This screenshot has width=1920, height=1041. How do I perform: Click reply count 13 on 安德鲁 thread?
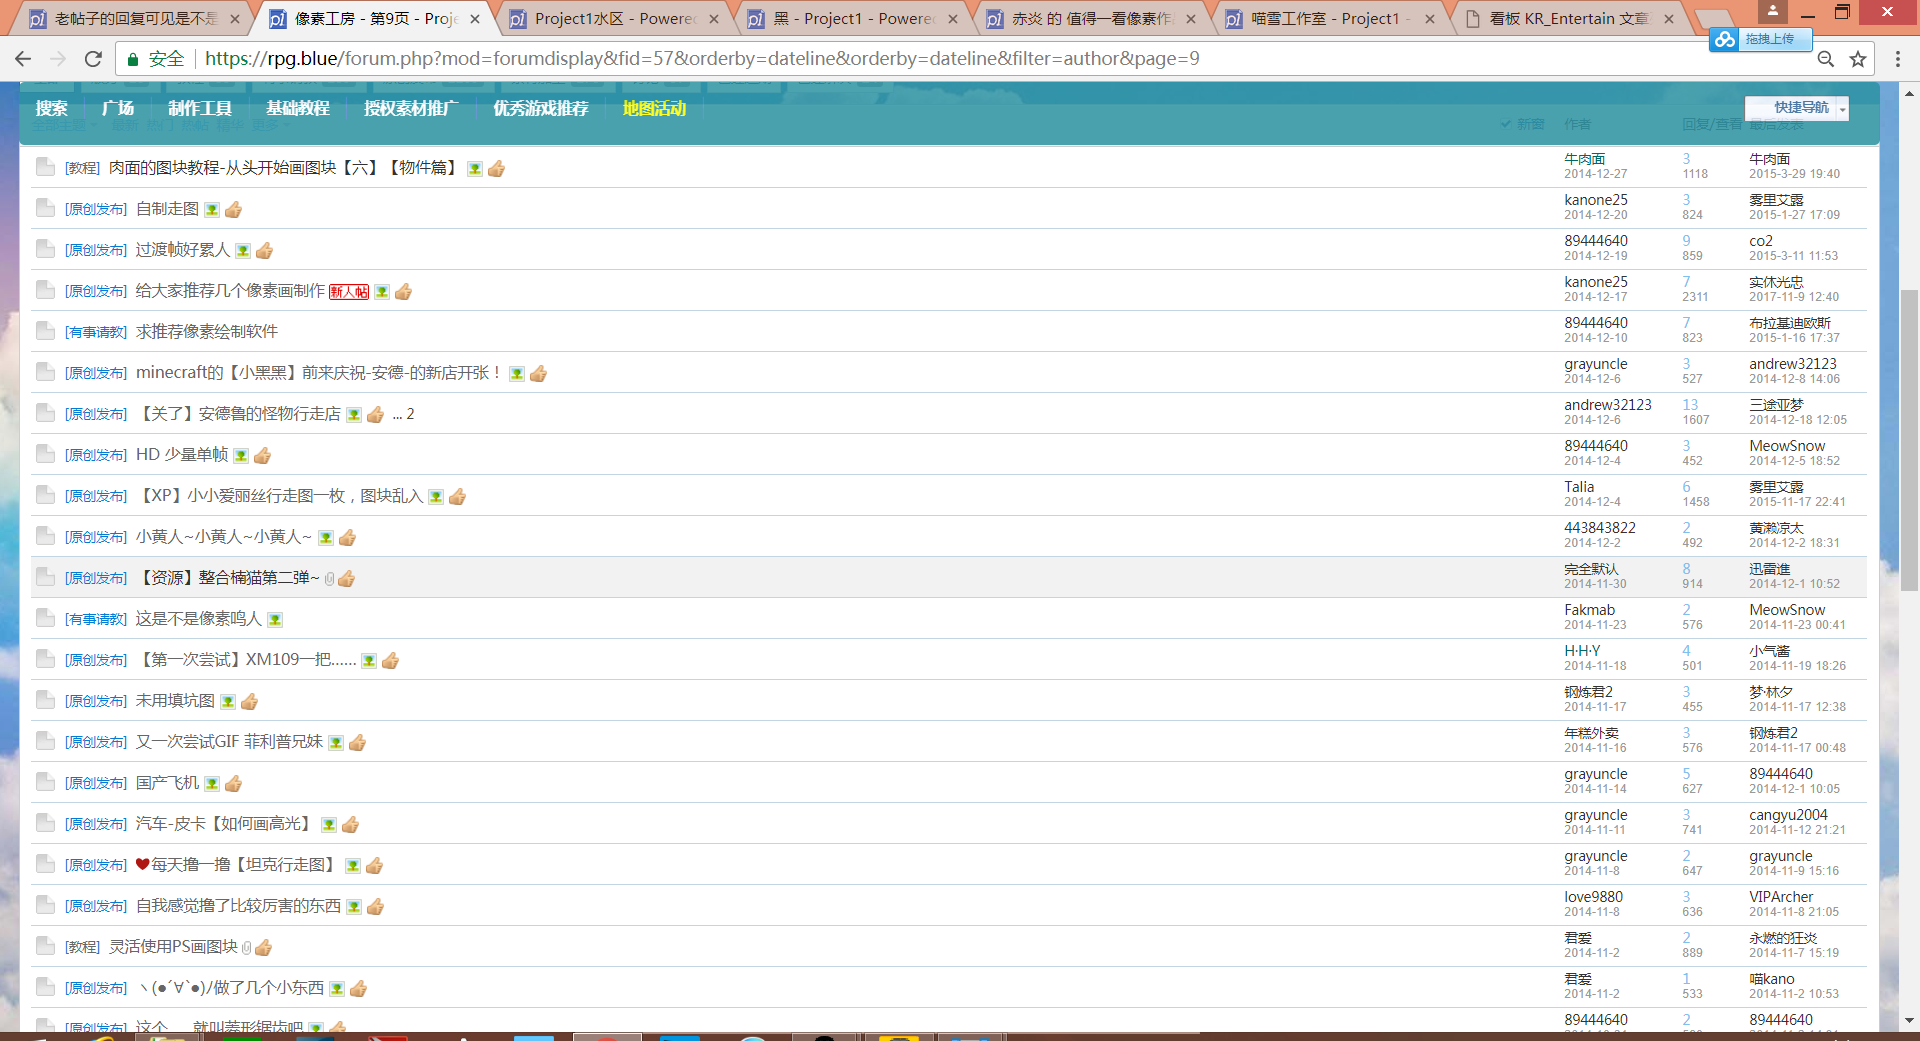point(1690,405)
